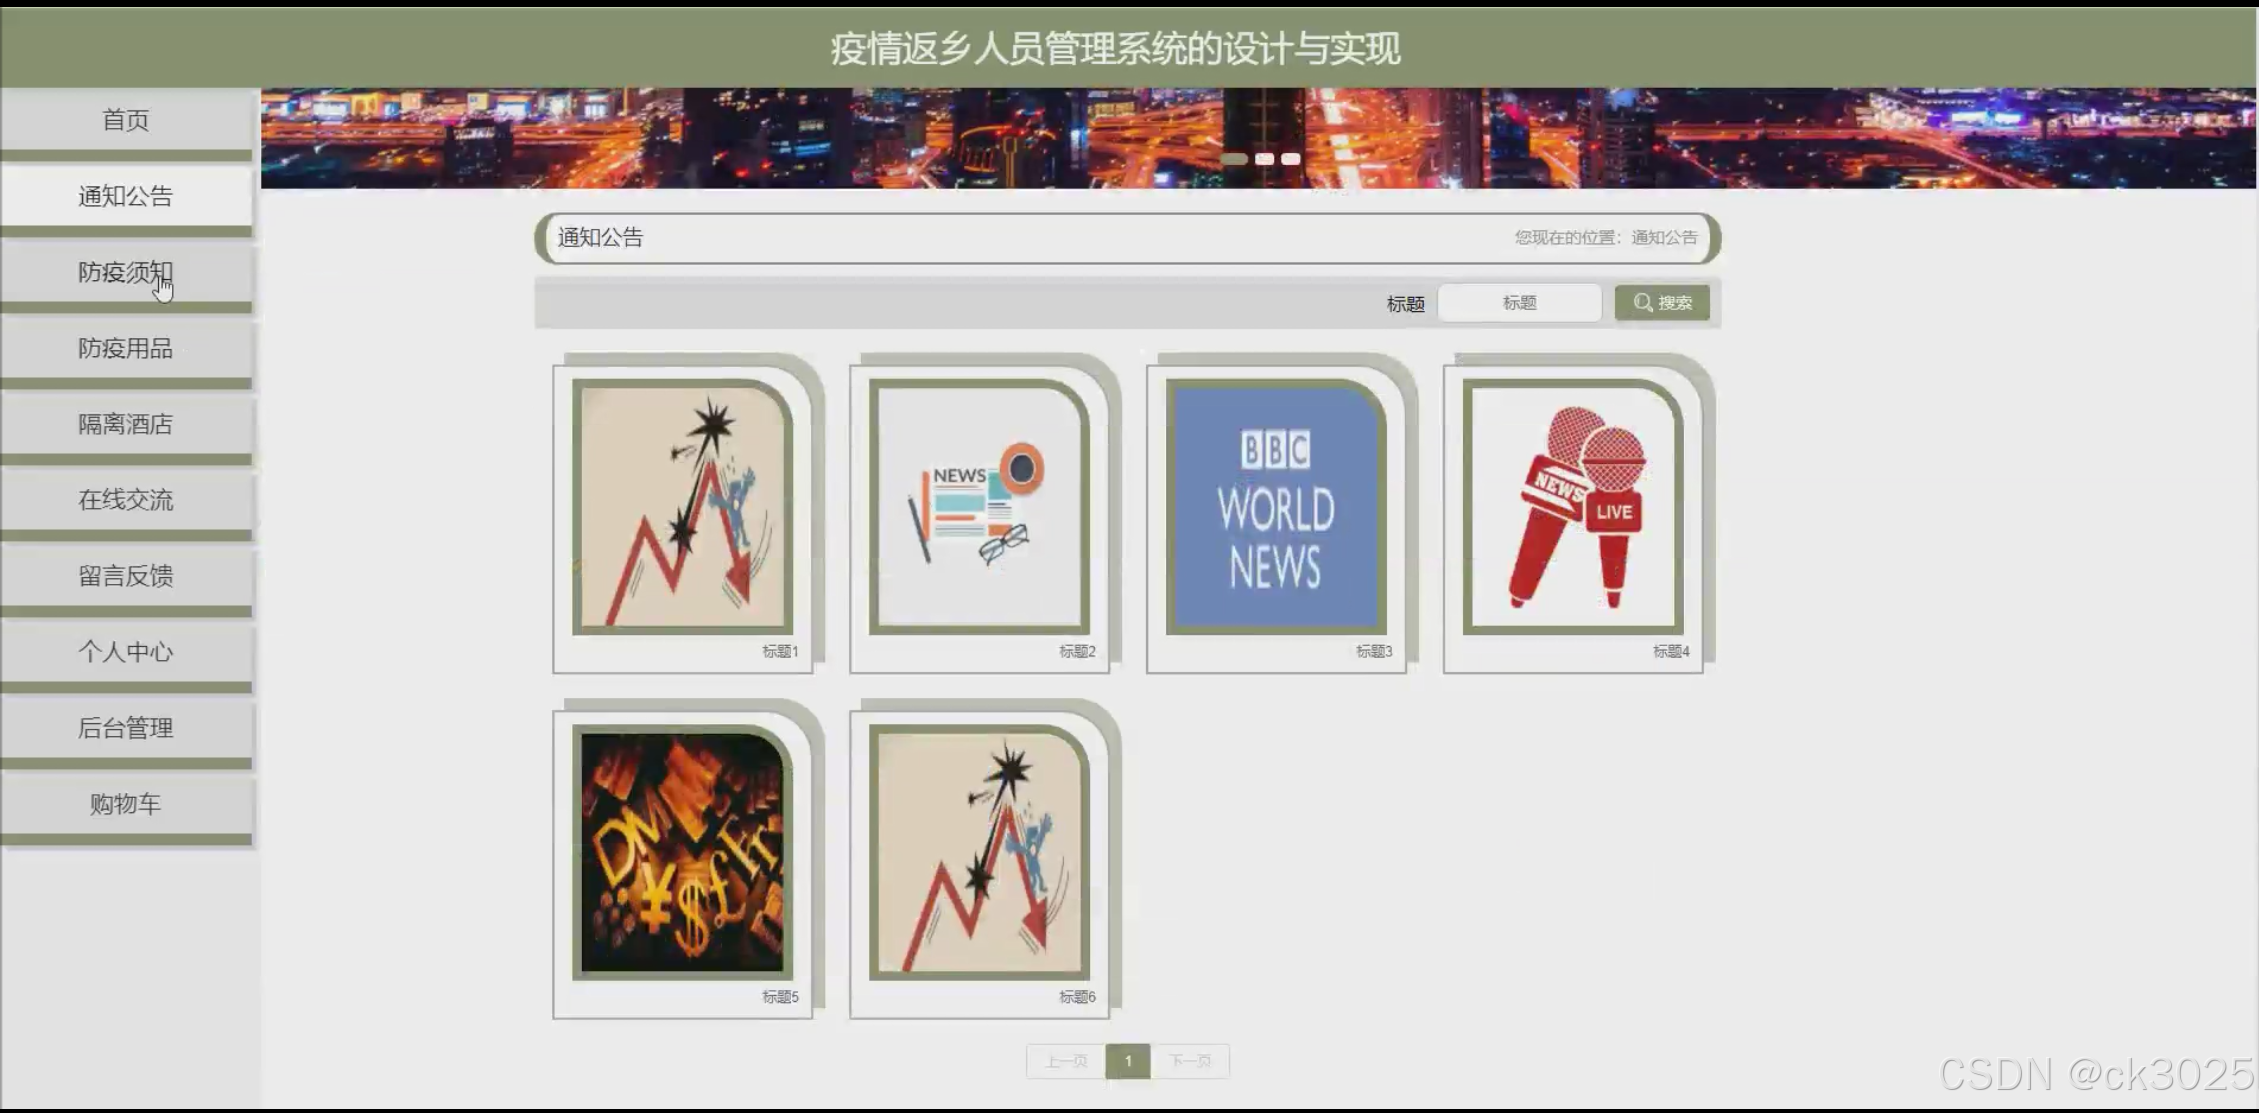Image resolution: width=2259 pixels, height=1113 pixels.
Task: Open the BBC World News thumbnail
Action: tap(1275, 507)
